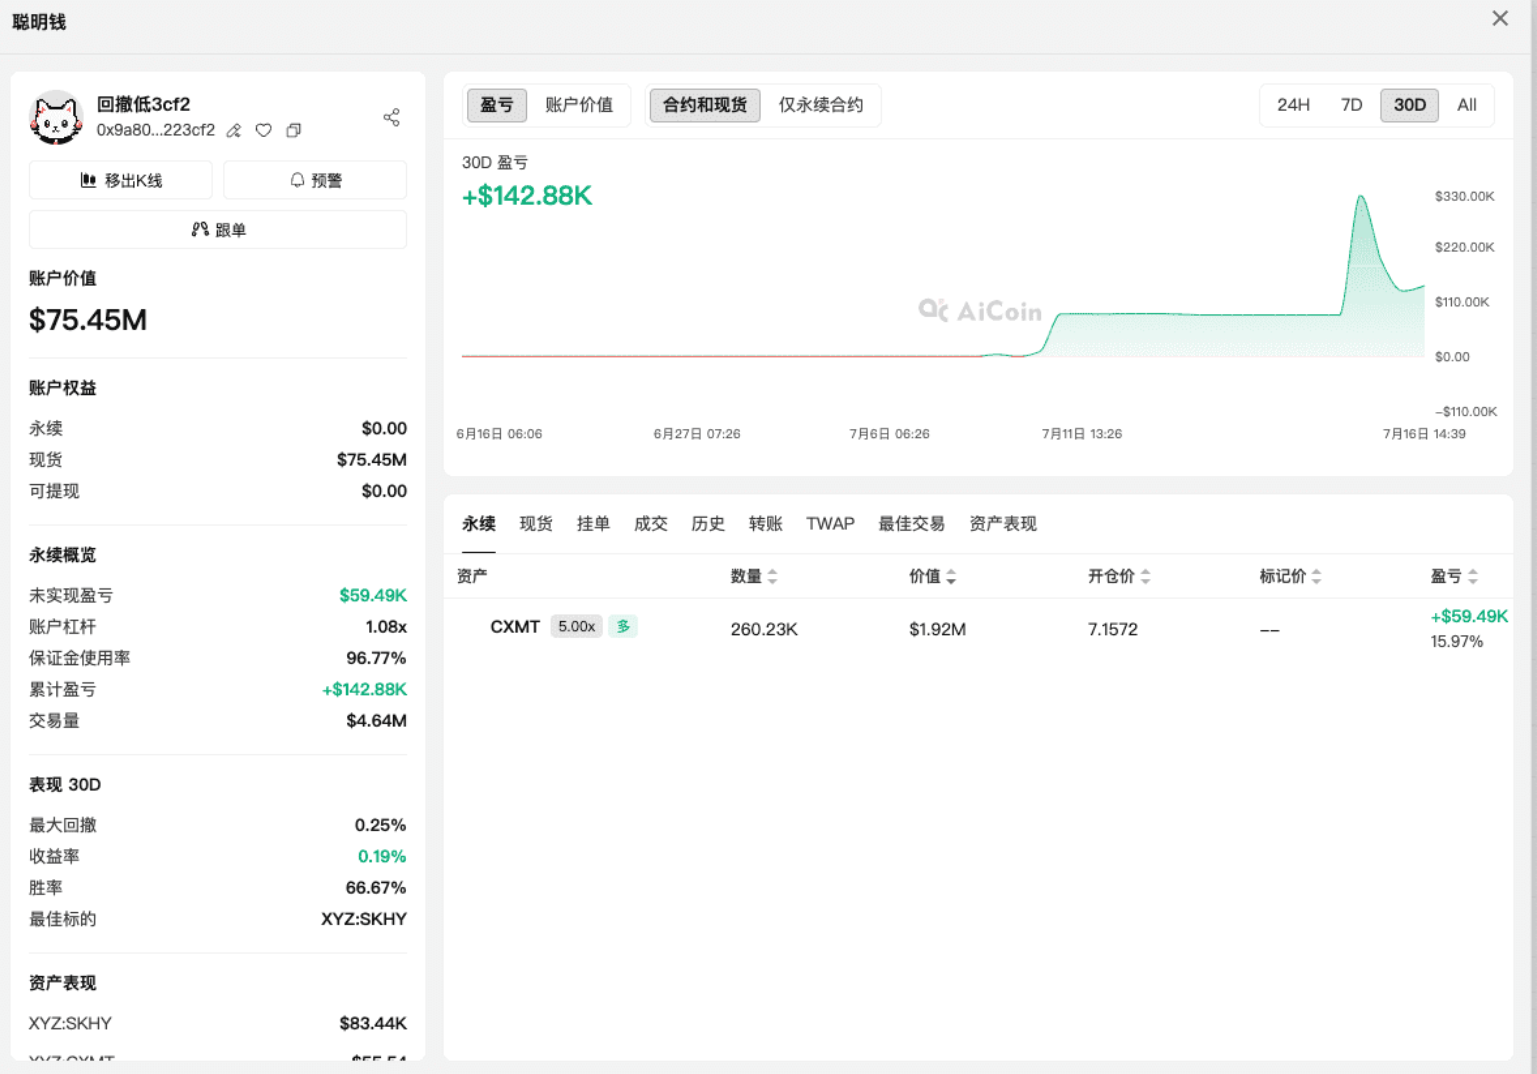
Task: Select the 盈亏 chart toggle
Action: pos(497,105)
